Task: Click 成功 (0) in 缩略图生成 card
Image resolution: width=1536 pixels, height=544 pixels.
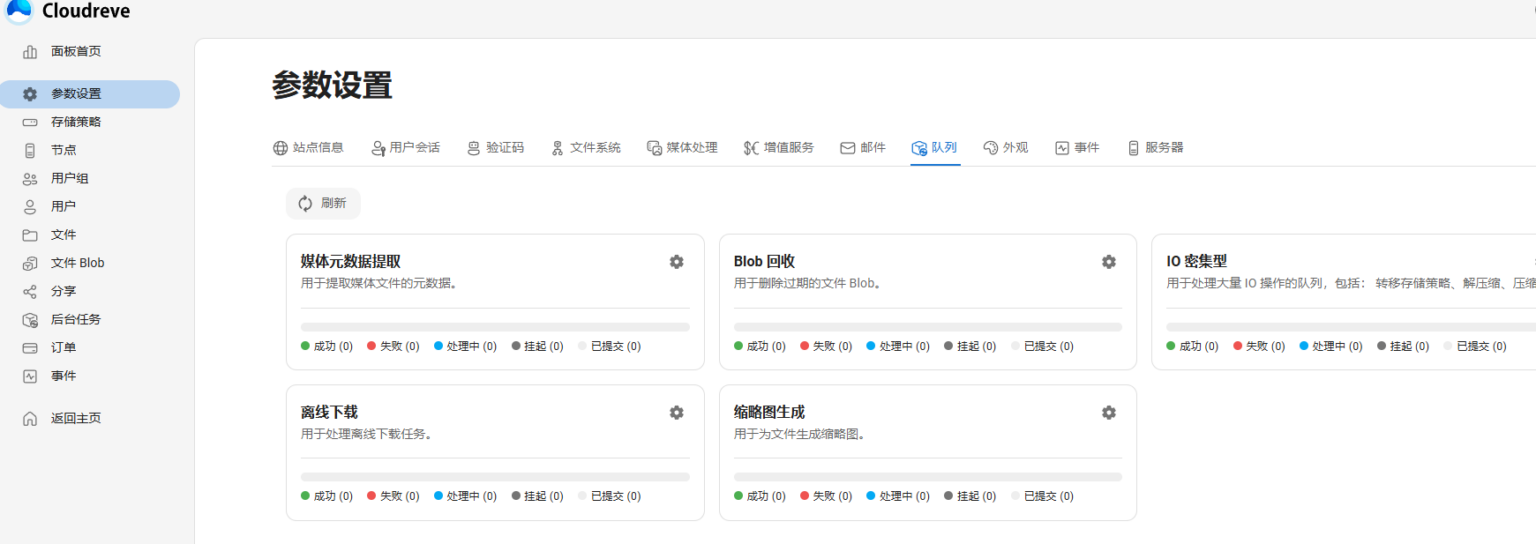Action: pyautogui.click(x=760, y=496)
